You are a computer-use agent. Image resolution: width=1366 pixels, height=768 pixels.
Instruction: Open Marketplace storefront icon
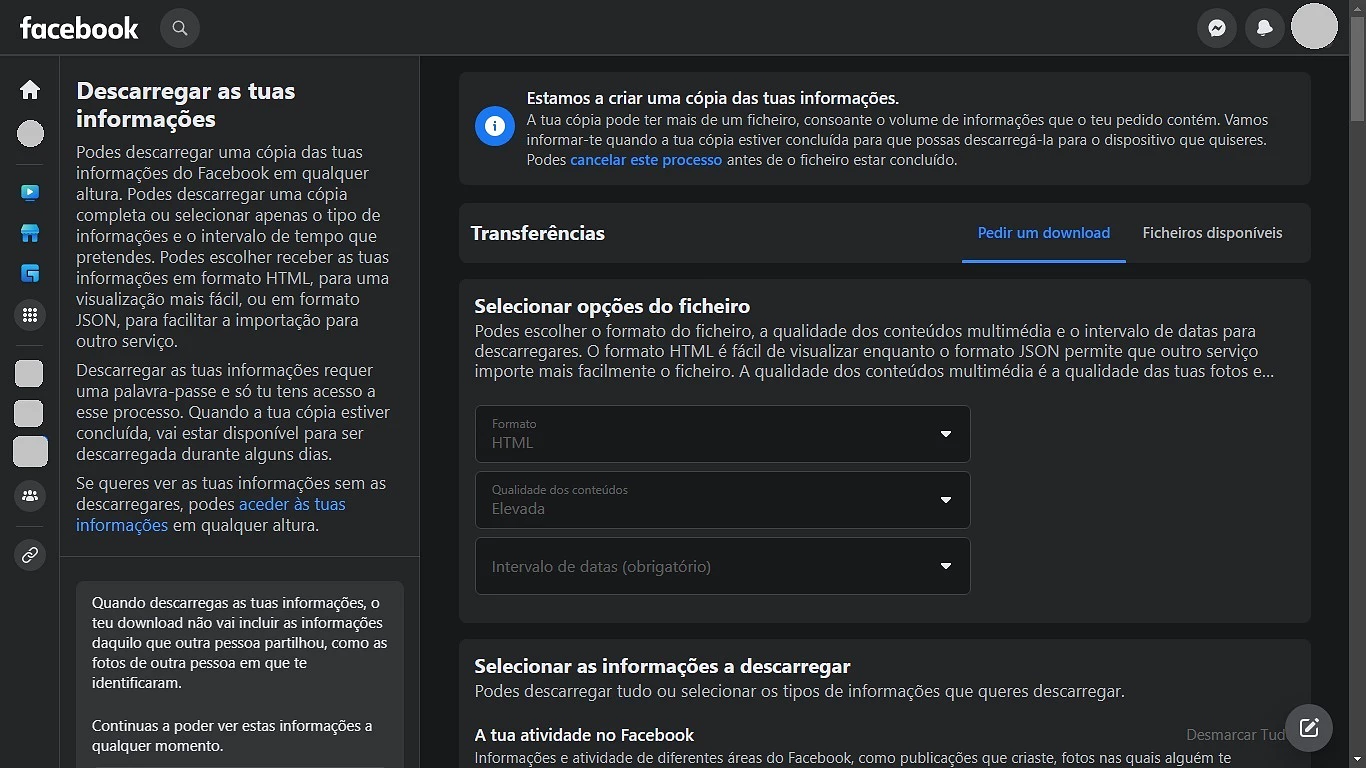point(30,233)
